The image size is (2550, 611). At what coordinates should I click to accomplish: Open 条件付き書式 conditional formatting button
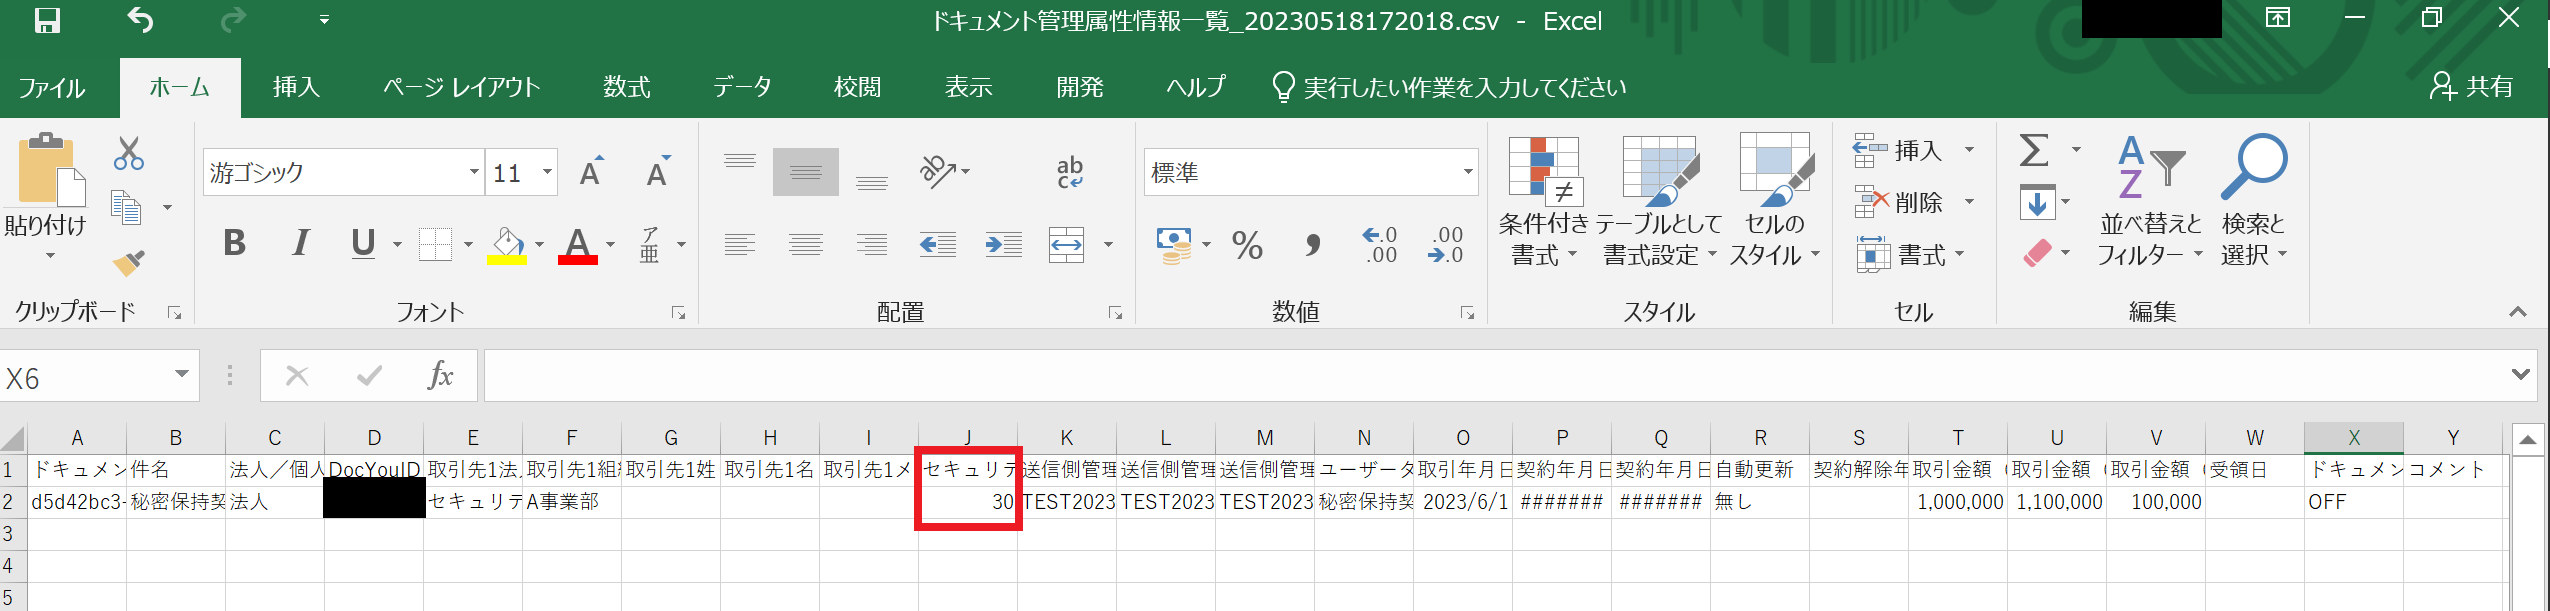point(1543,202)
